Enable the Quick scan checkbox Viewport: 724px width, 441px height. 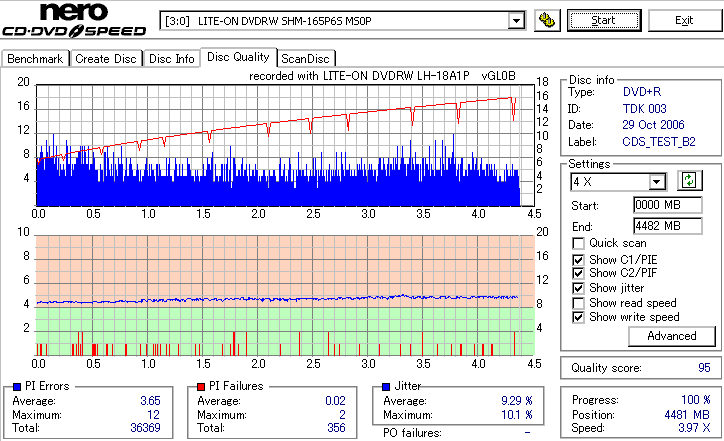(x=578, y=243)
